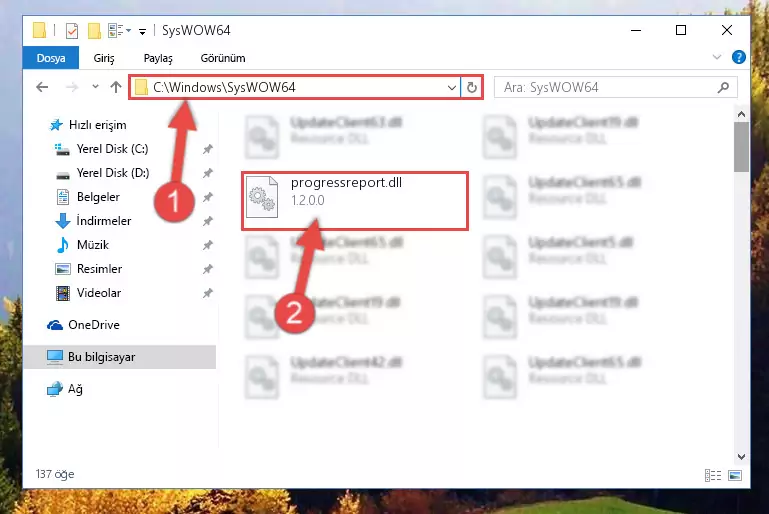Open İndirmeler folder in sidebar
Image resolution: width=769 pixels, height=514 pixels.
[103, 221]
